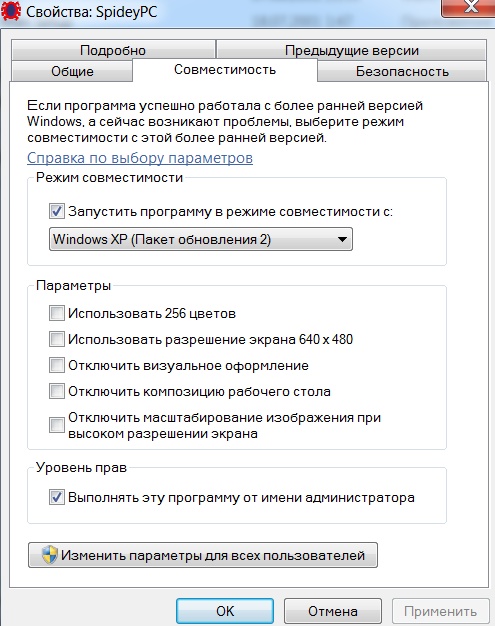Check 'Отключить композицию рабочего стола' option
The width and height of the screenshot is (495, 626).
(57, 391)
